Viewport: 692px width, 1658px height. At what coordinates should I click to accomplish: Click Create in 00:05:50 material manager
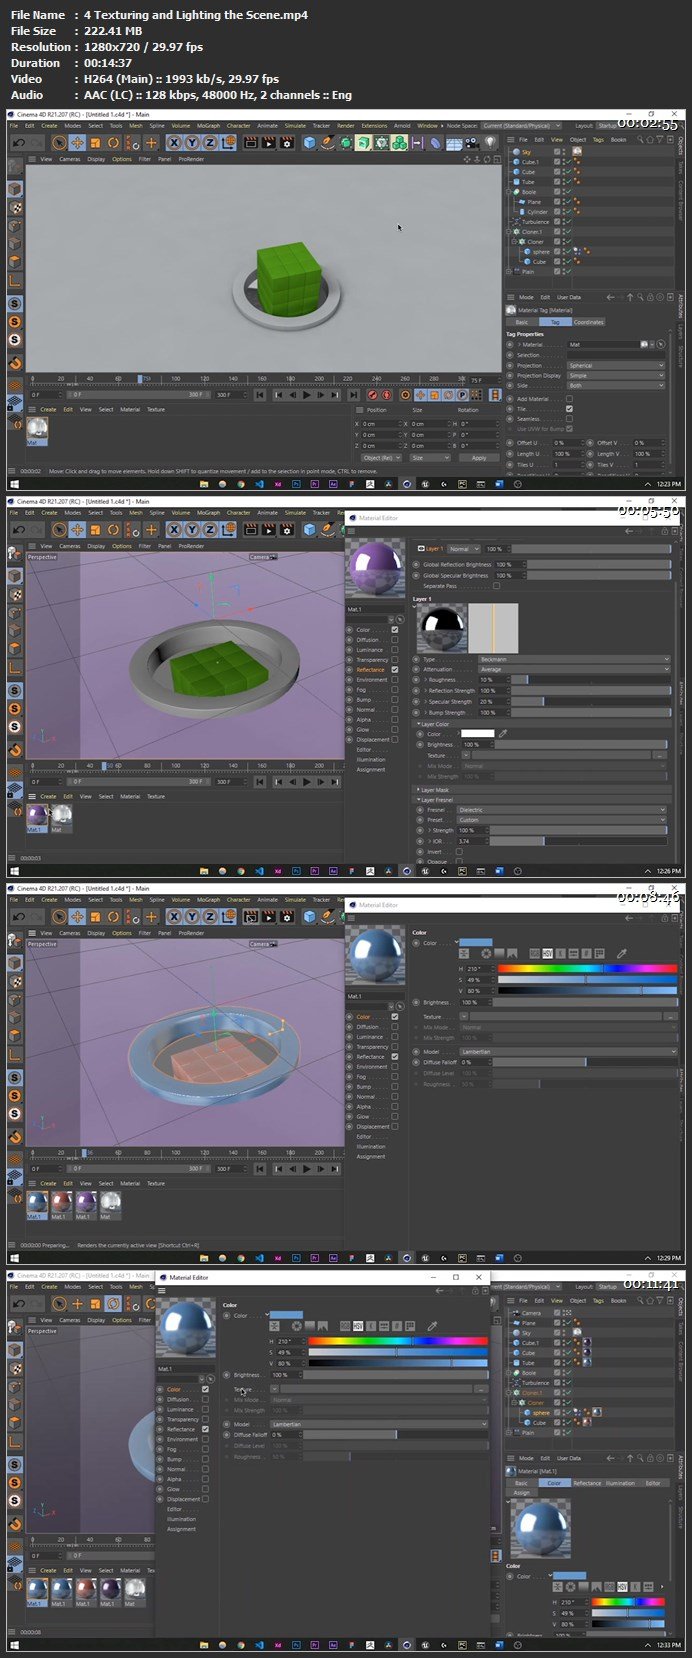[48, 797]
